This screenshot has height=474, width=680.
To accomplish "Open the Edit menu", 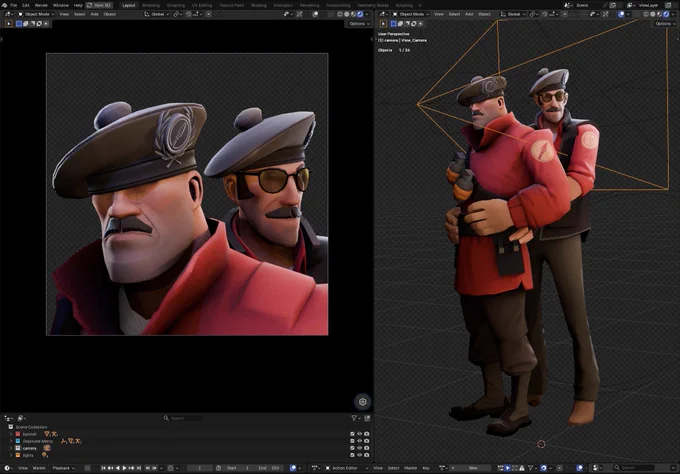I will (x=26, y=5).
